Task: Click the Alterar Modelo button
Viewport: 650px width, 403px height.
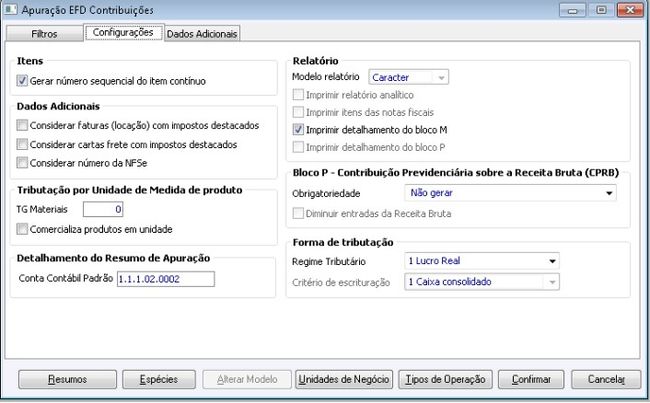Action: (247, 379)
